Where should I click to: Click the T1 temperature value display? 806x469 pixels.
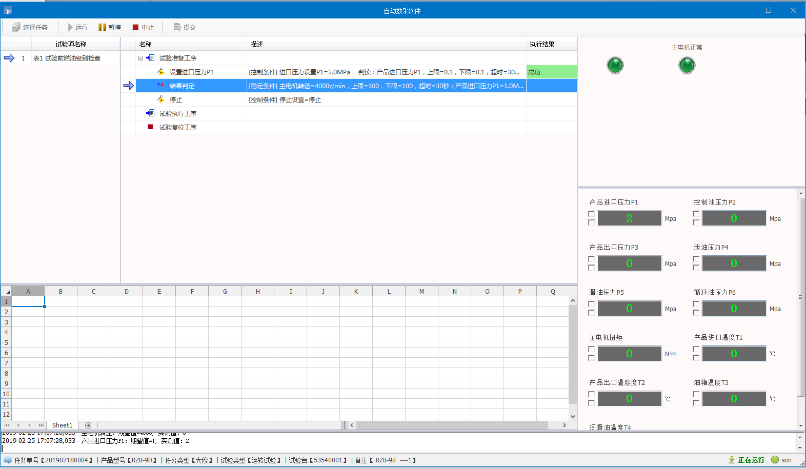[x=734, y=353]
